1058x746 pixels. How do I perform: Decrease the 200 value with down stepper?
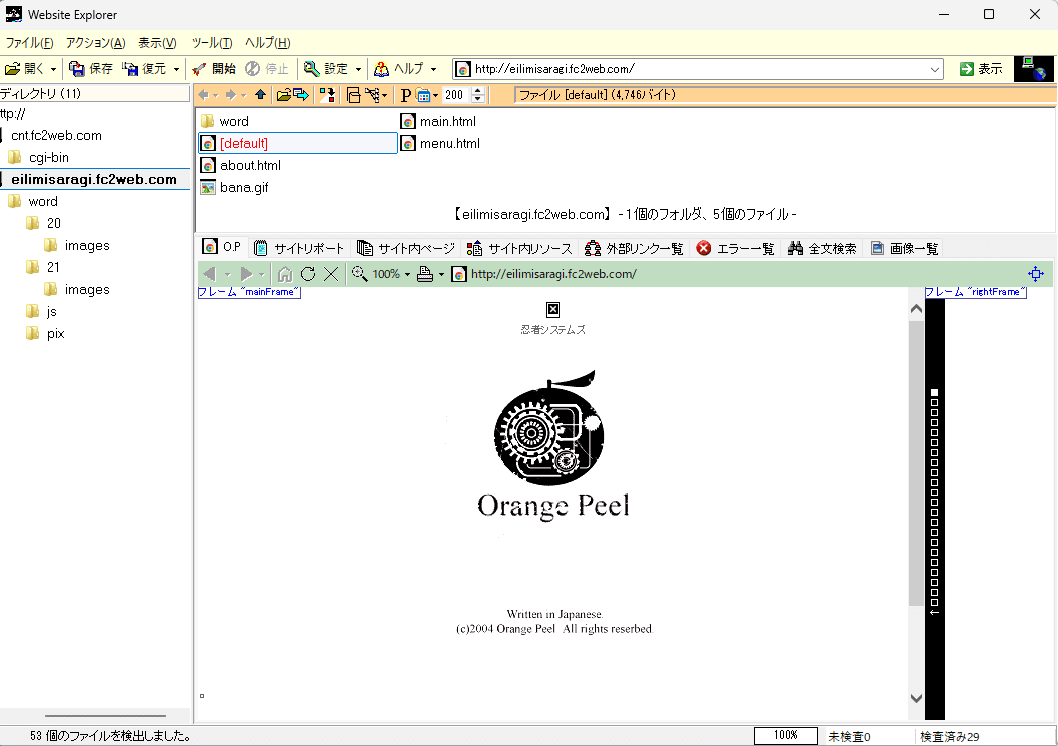[478, 99]
